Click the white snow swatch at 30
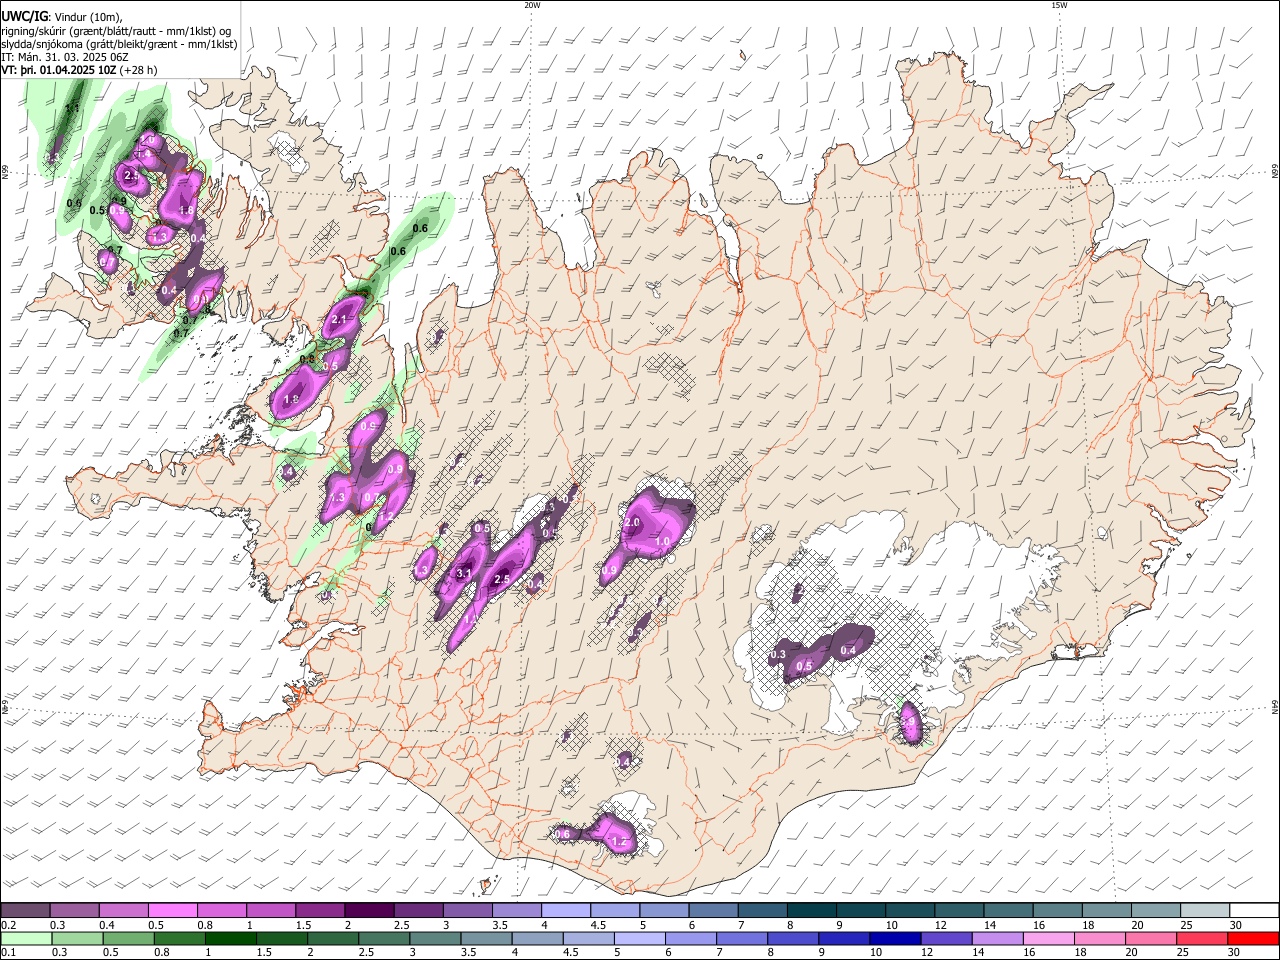This screenshot has height=960, width=1280. pyautogui.click(x=1254, y=910)
